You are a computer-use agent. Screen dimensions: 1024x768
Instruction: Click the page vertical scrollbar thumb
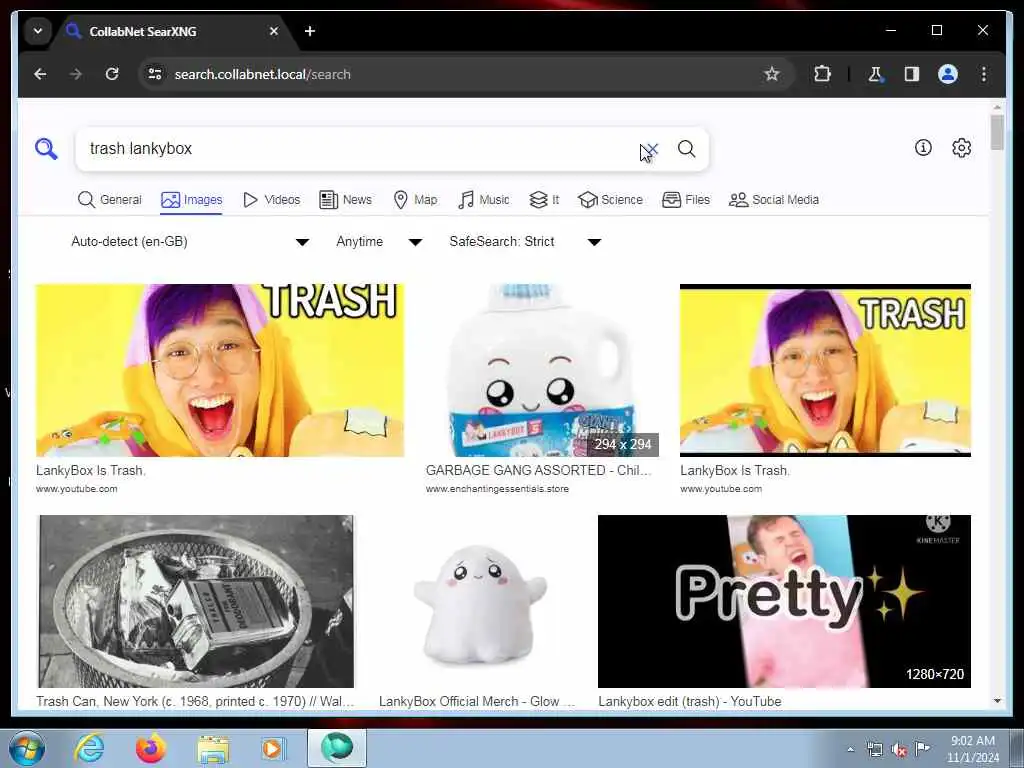(x=997, y=133)
